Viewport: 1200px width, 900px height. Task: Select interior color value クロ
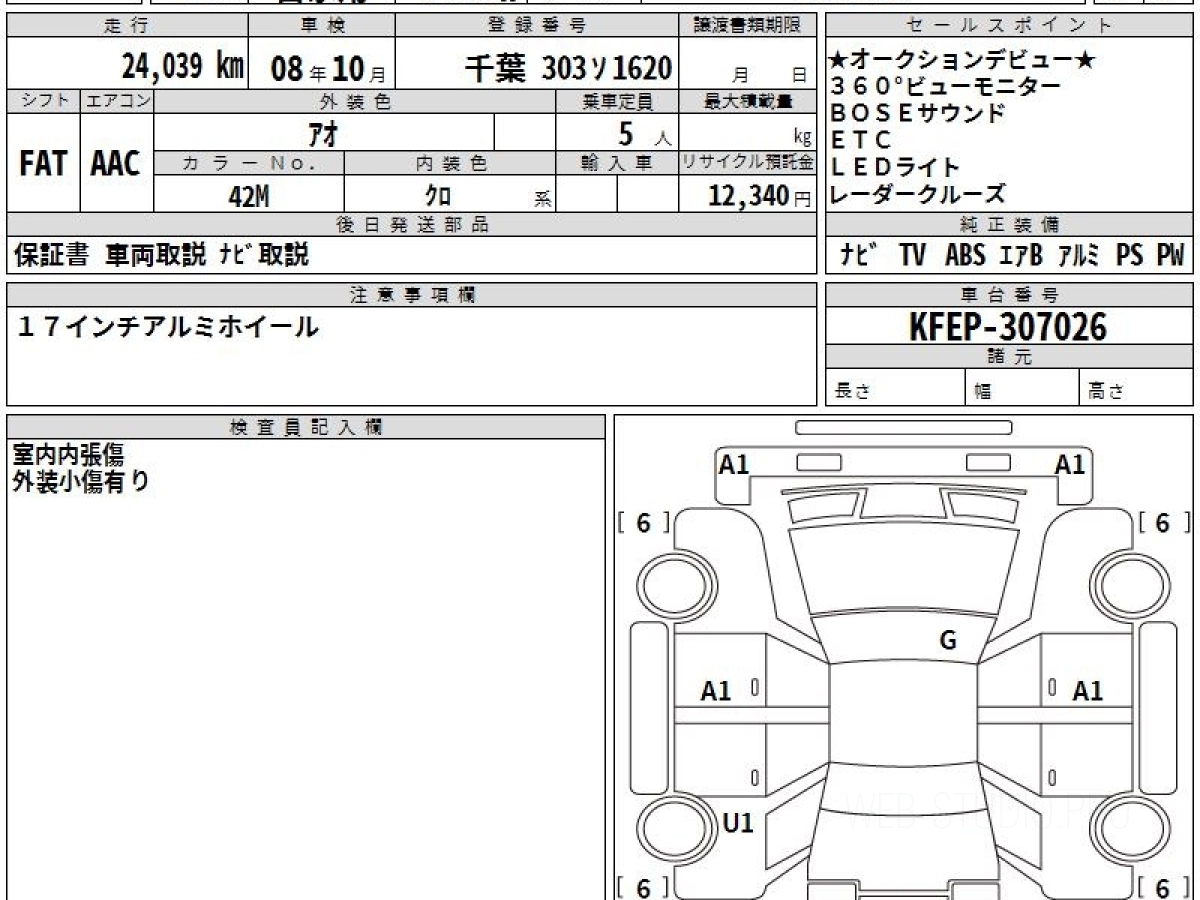coord(438,196)
